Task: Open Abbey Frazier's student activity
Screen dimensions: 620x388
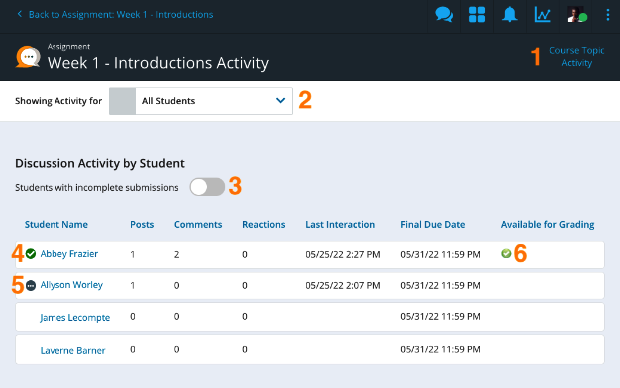Action: [x=69, y=254]
